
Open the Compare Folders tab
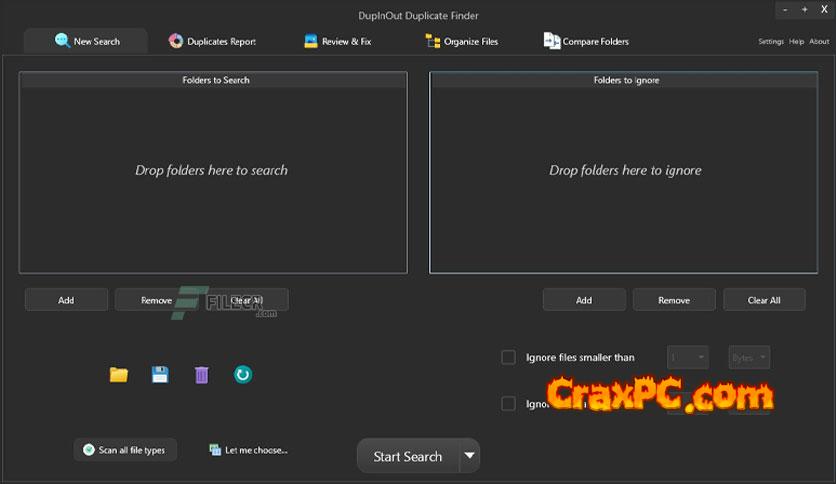(586, 41)
